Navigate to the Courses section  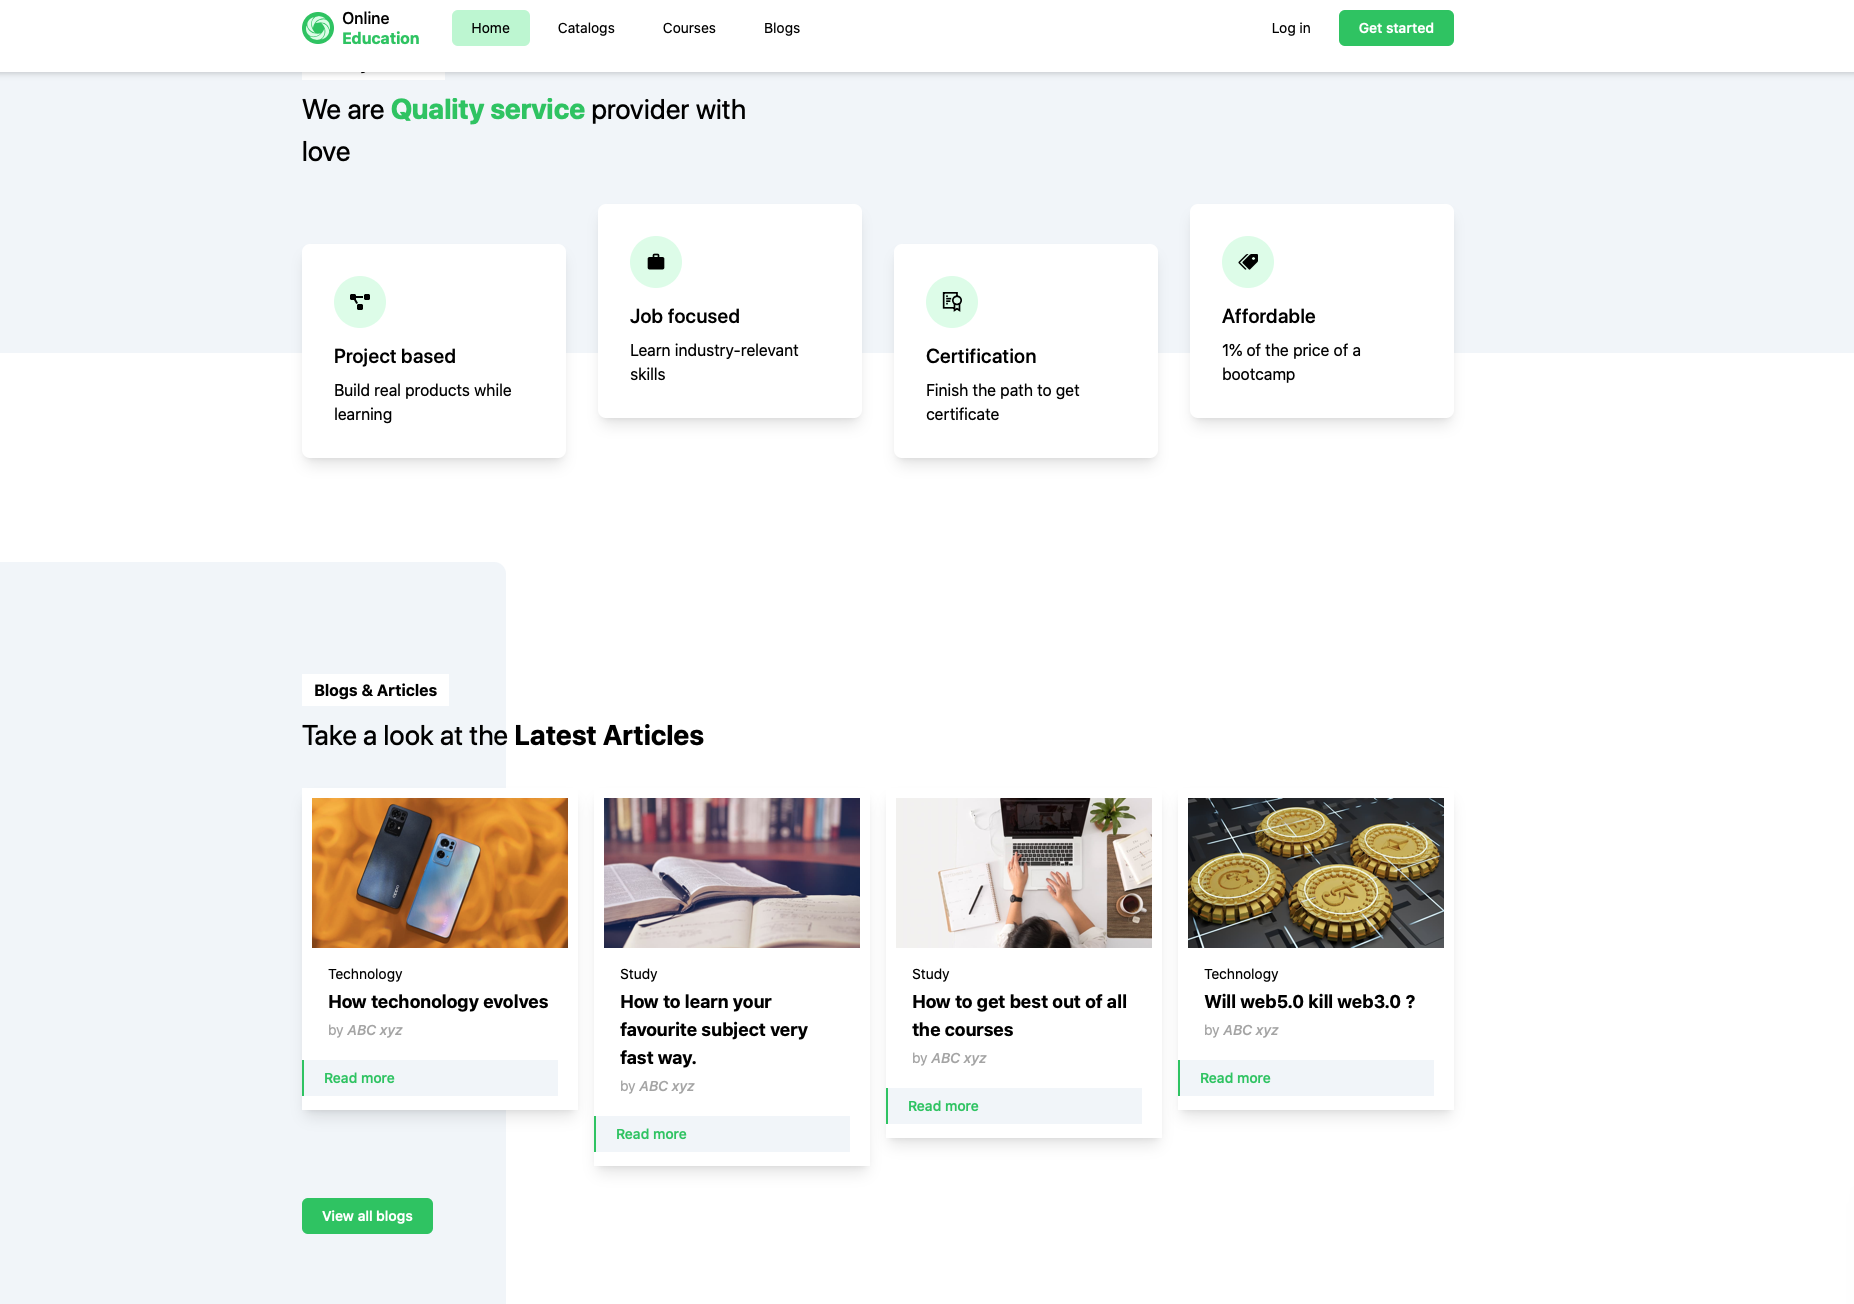[x=688, y=28]
